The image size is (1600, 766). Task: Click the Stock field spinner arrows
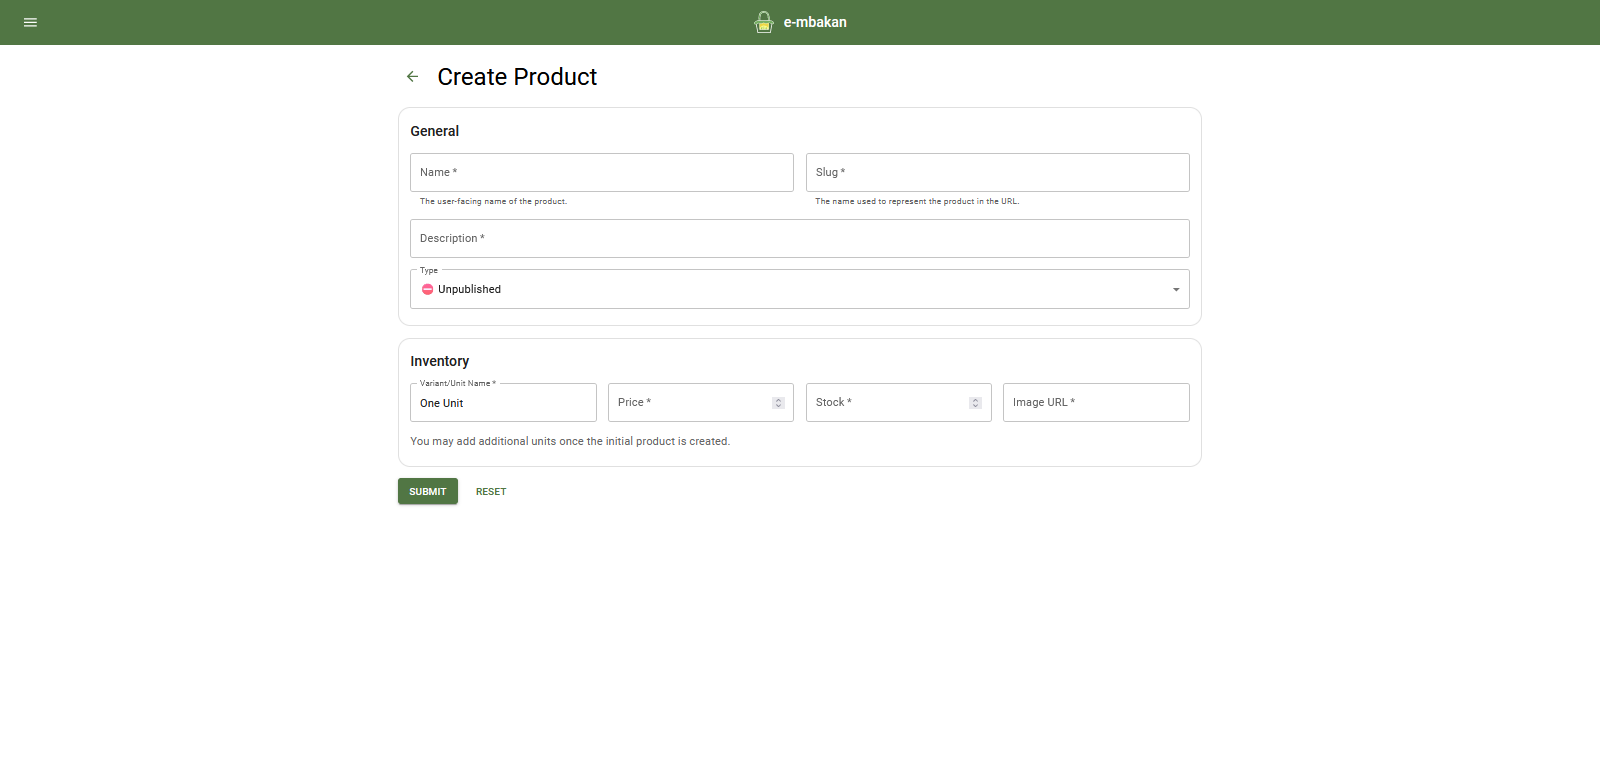(975, 403)
